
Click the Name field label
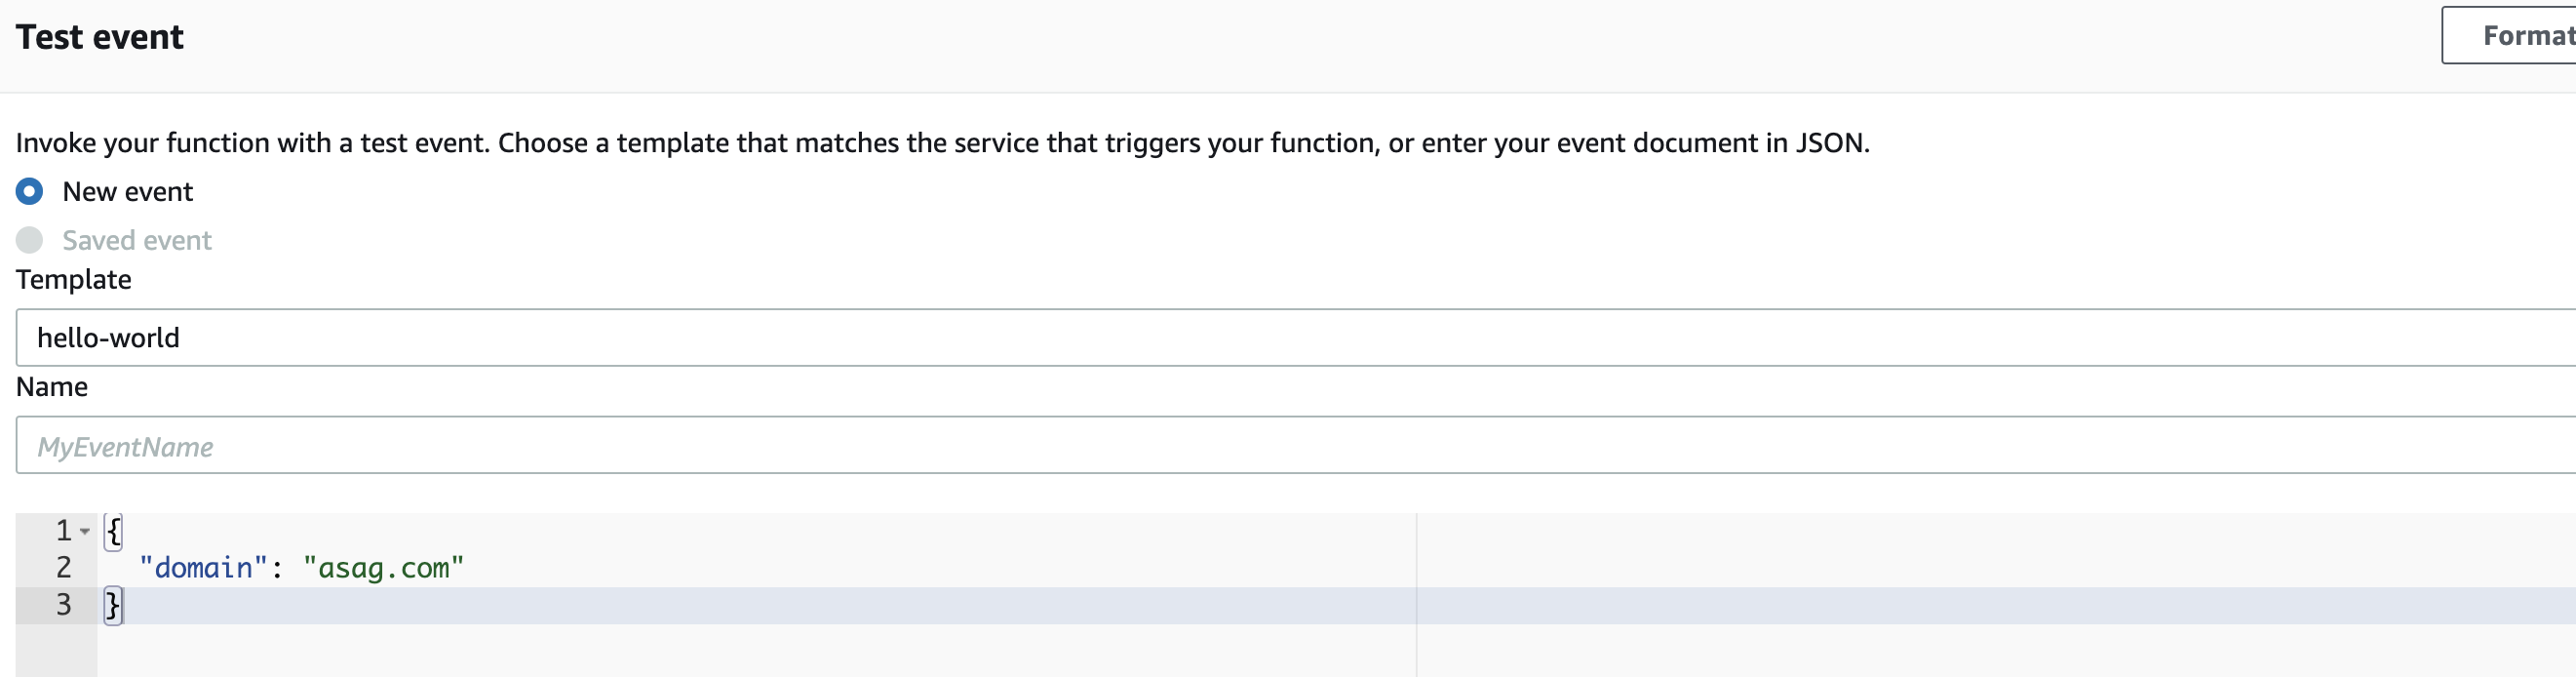pyautogui.click(x=52, y=387)
